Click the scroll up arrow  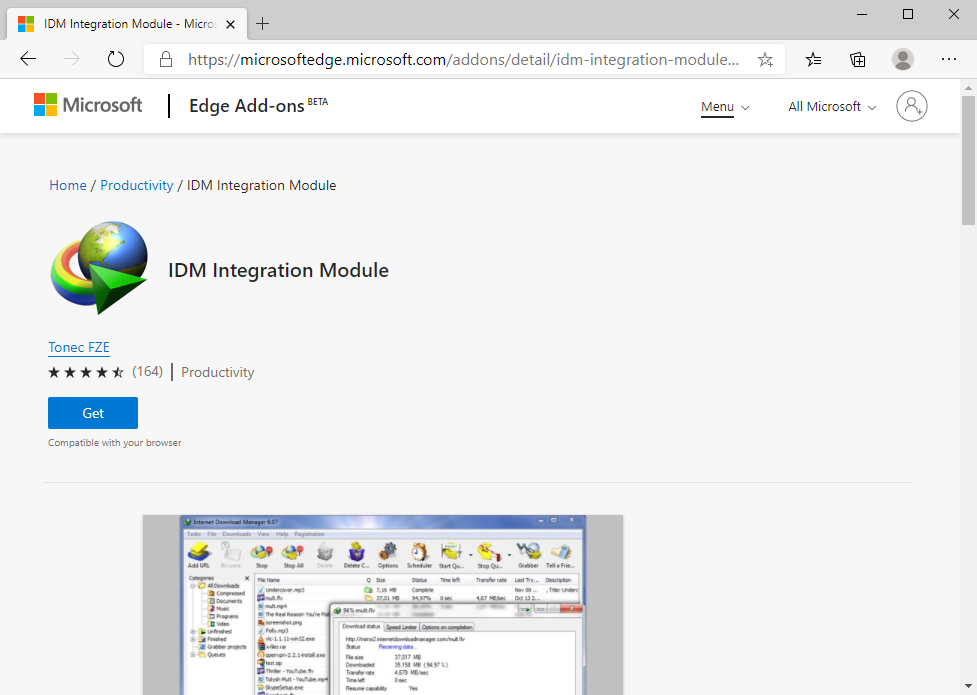point(968,87)
